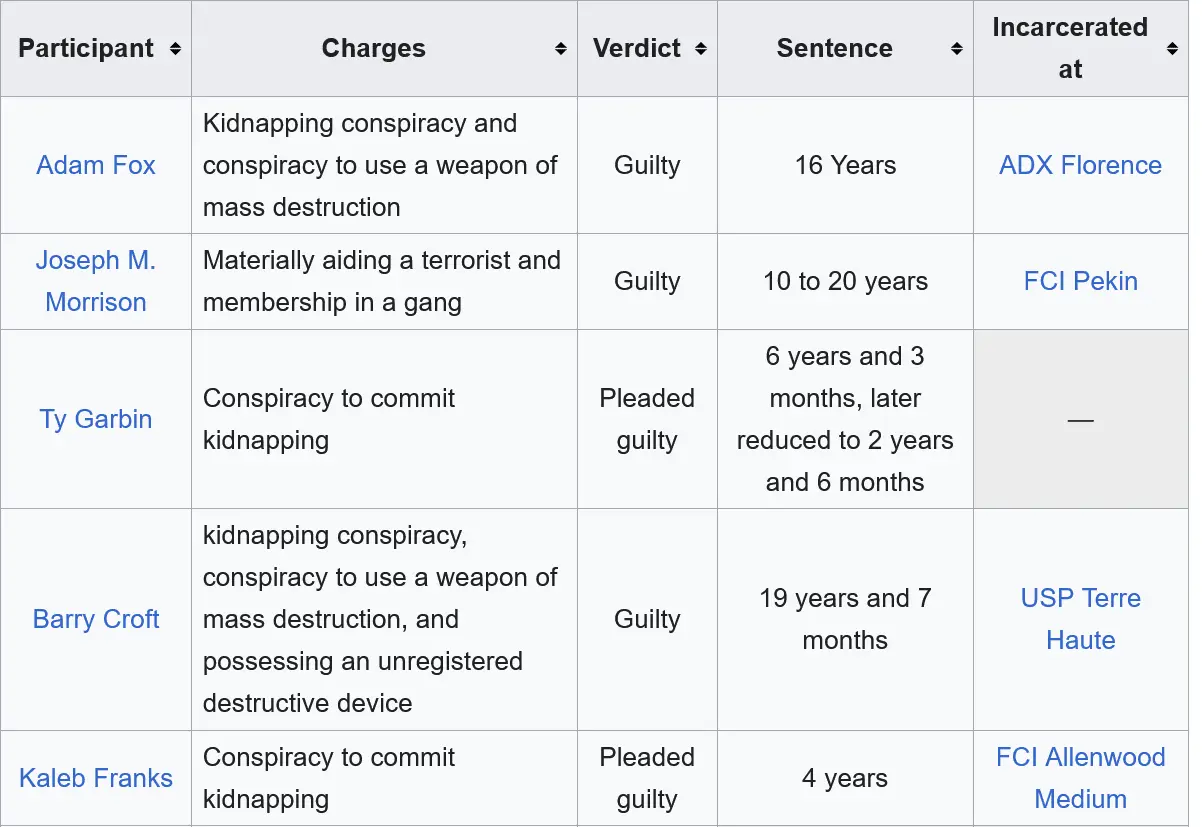Click the Charges header label
Viewport: 1202px width, 827px height.
point(373,49)
